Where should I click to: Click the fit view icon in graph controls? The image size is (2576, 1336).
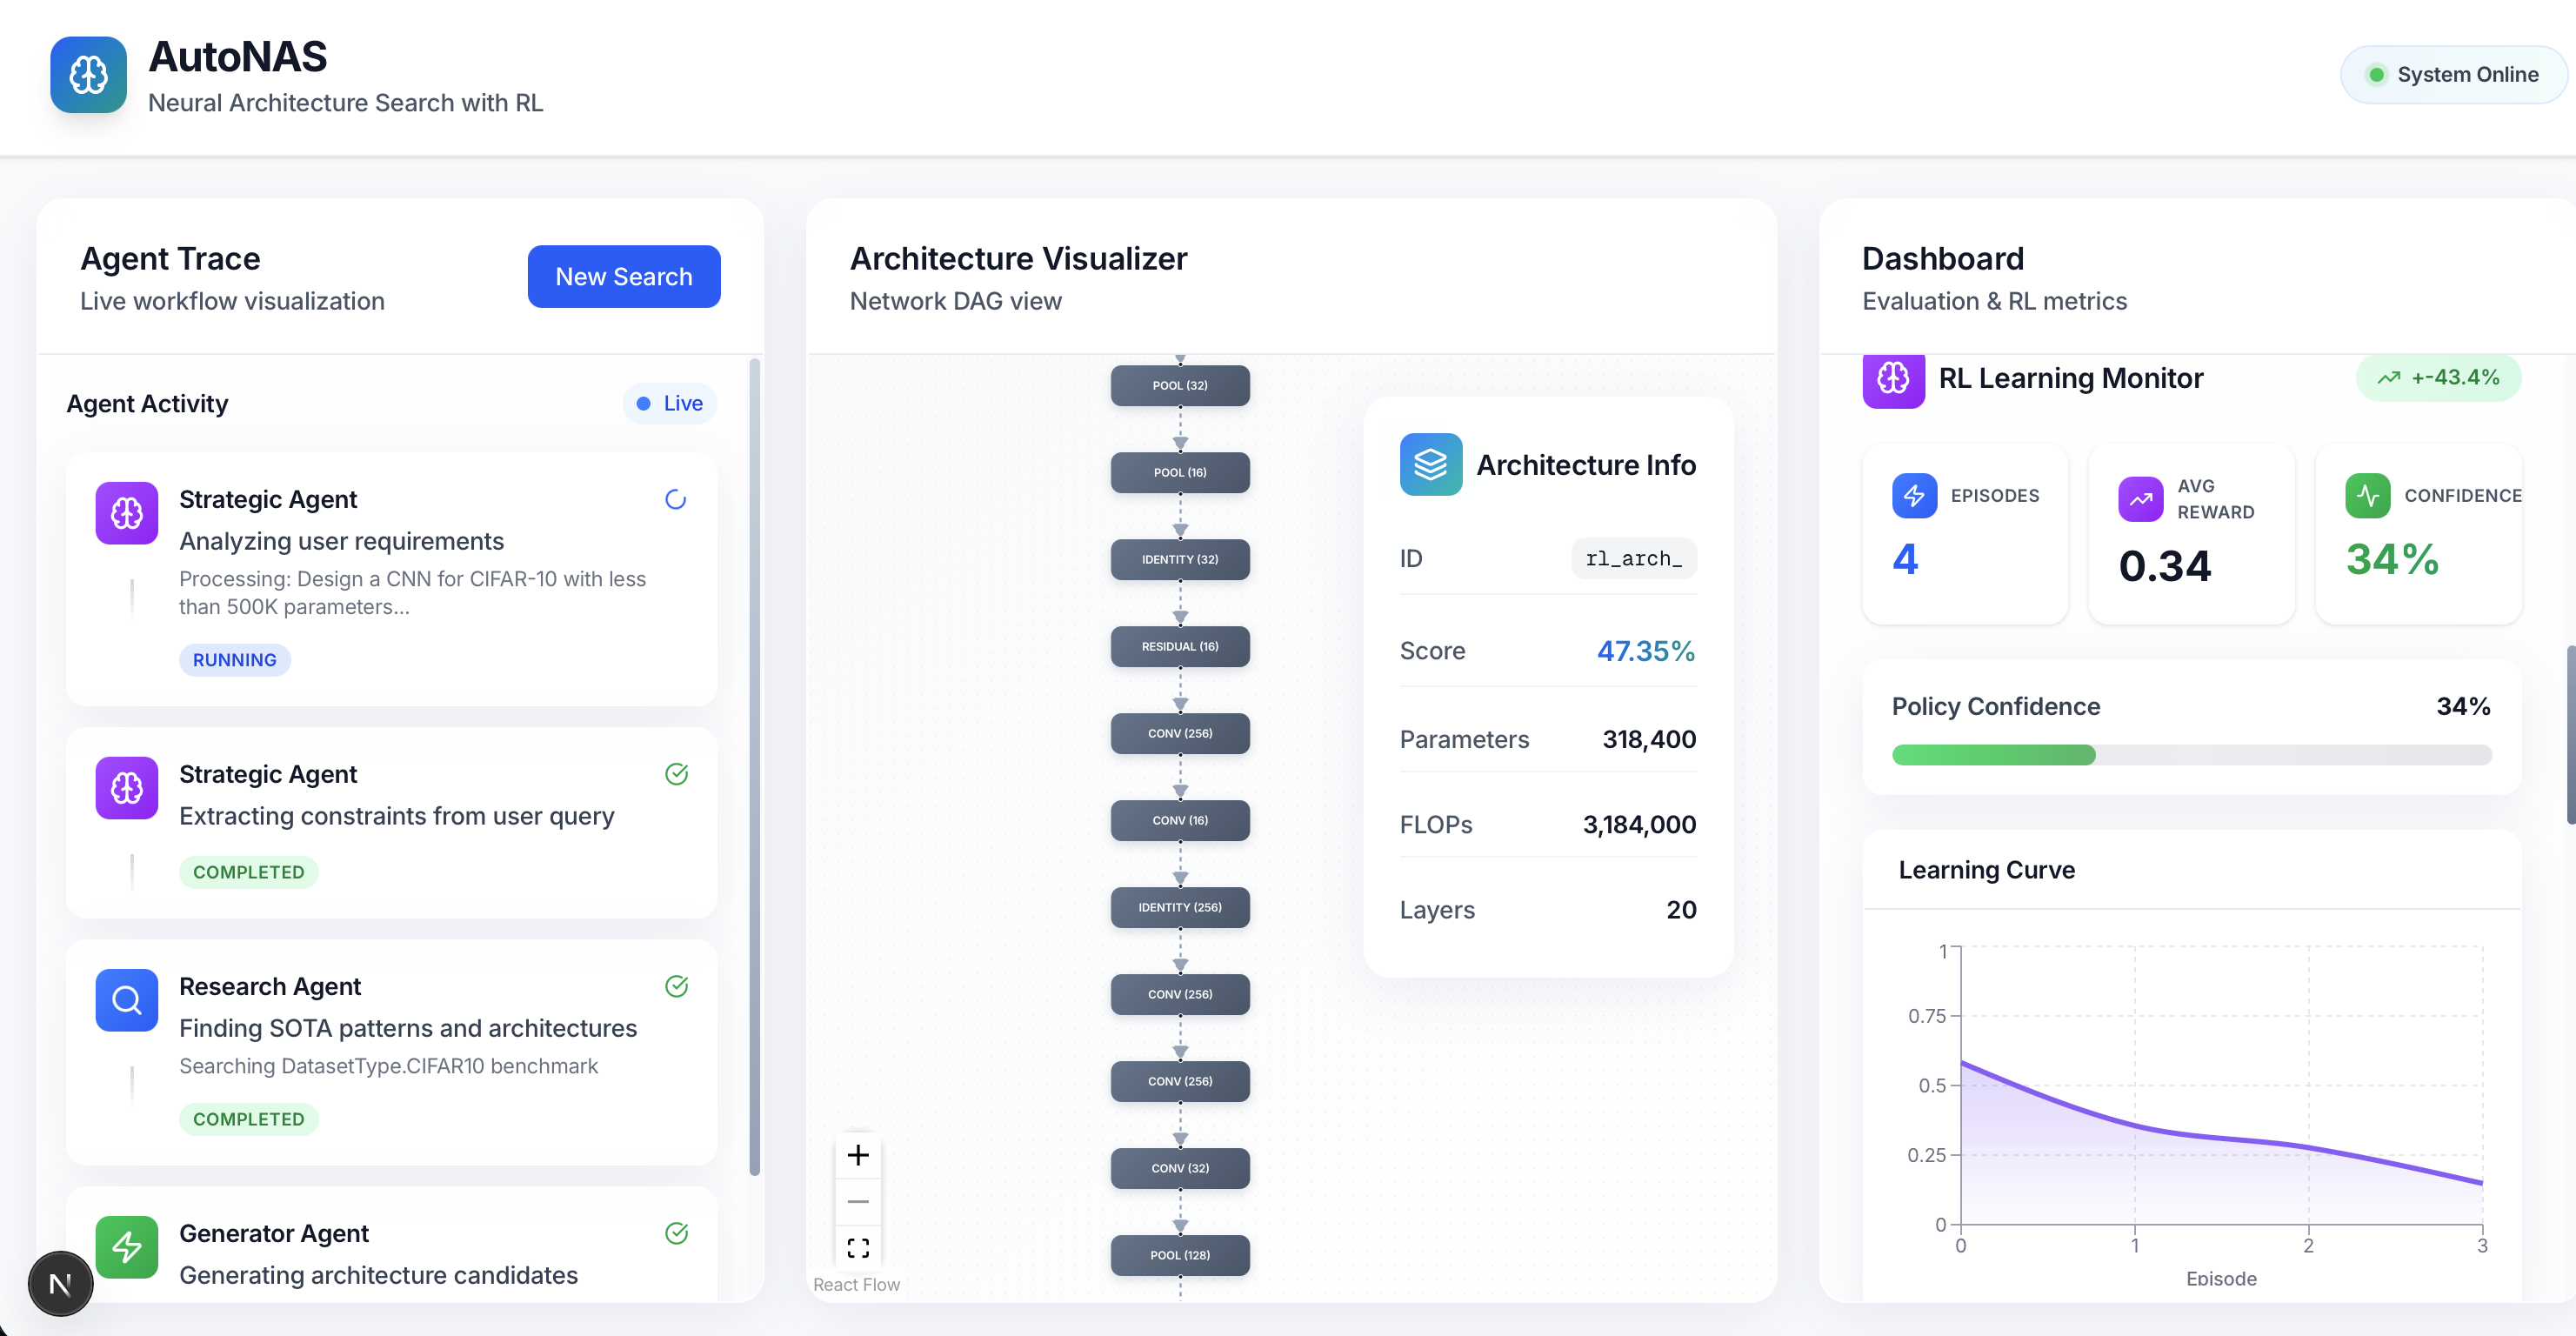click(x=857, y=1247)
